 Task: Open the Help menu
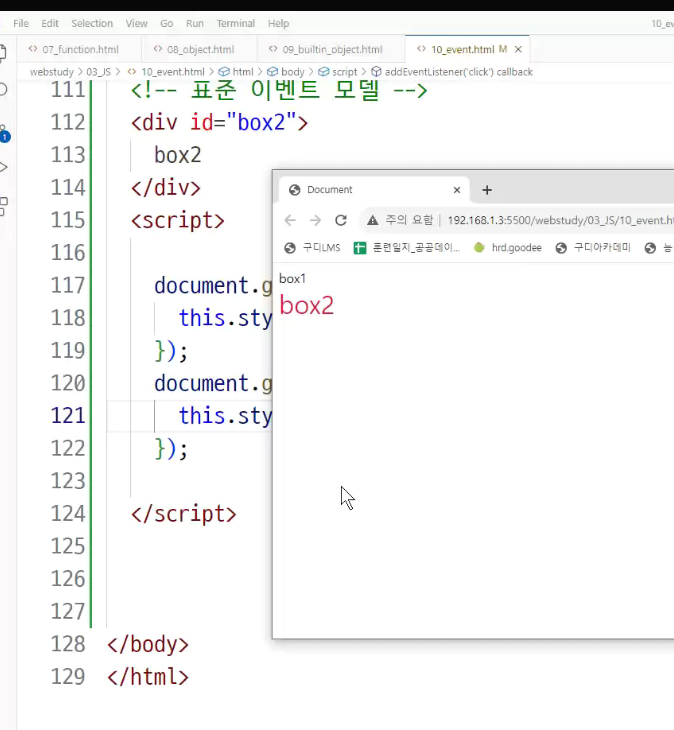pyautogui.click(x=278, y=23)
